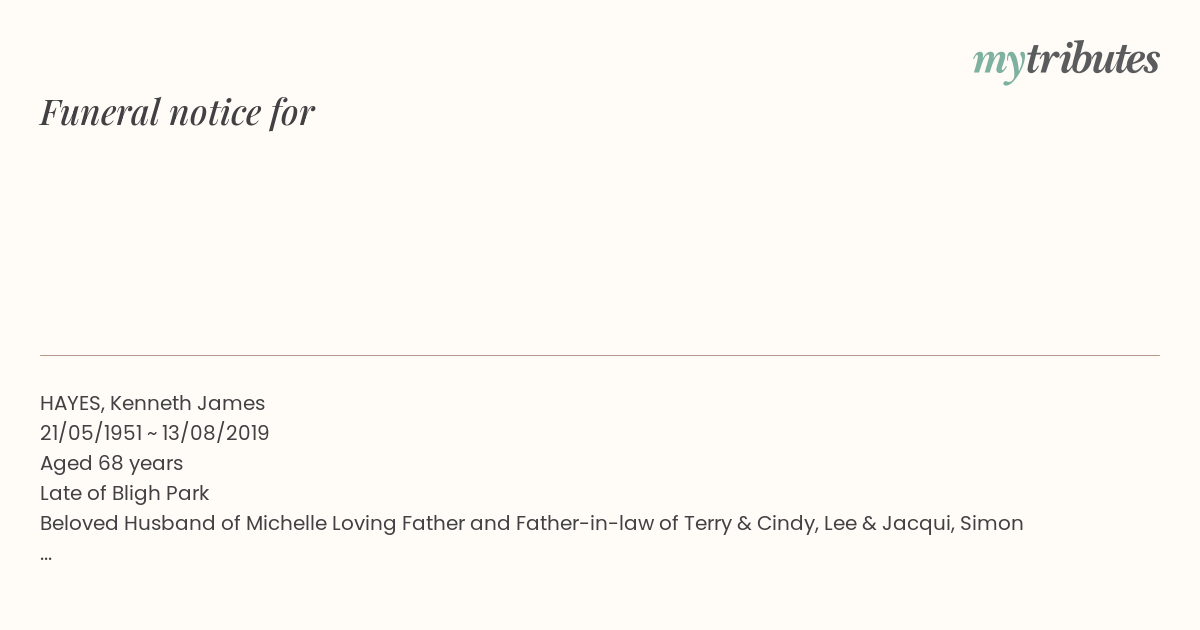Click the name "Michelle"
This screenshot has width=1200, height=630.
point(285,523)
